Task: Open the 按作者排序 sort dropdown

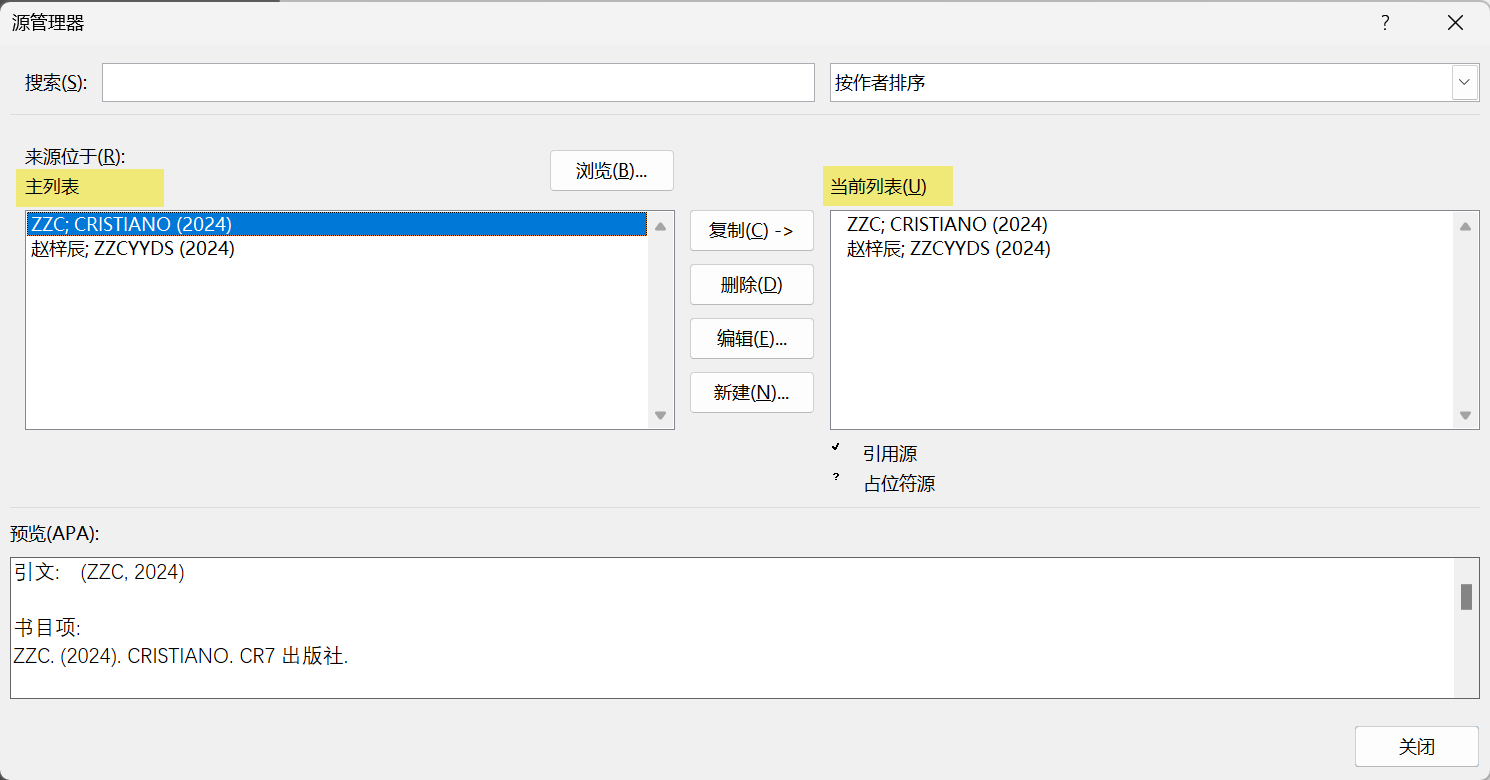Action: pyautogui.click(x=1154, y=83)
